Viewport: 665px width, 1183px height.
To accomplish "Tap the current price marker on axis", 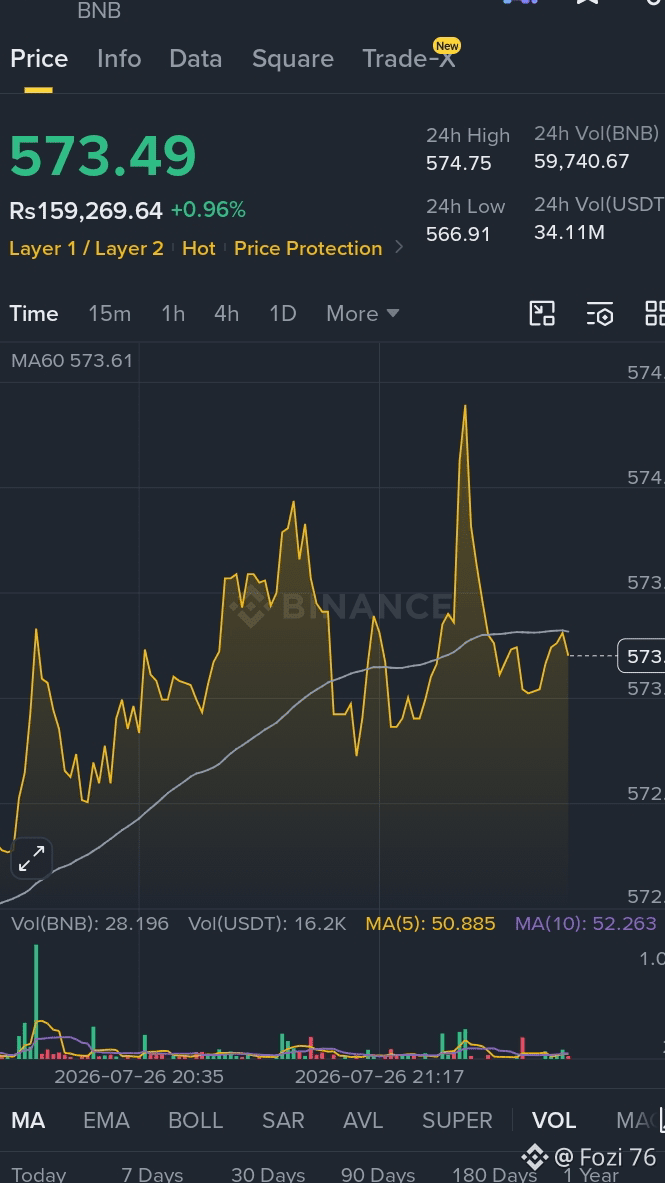I will tap(641, 656).
